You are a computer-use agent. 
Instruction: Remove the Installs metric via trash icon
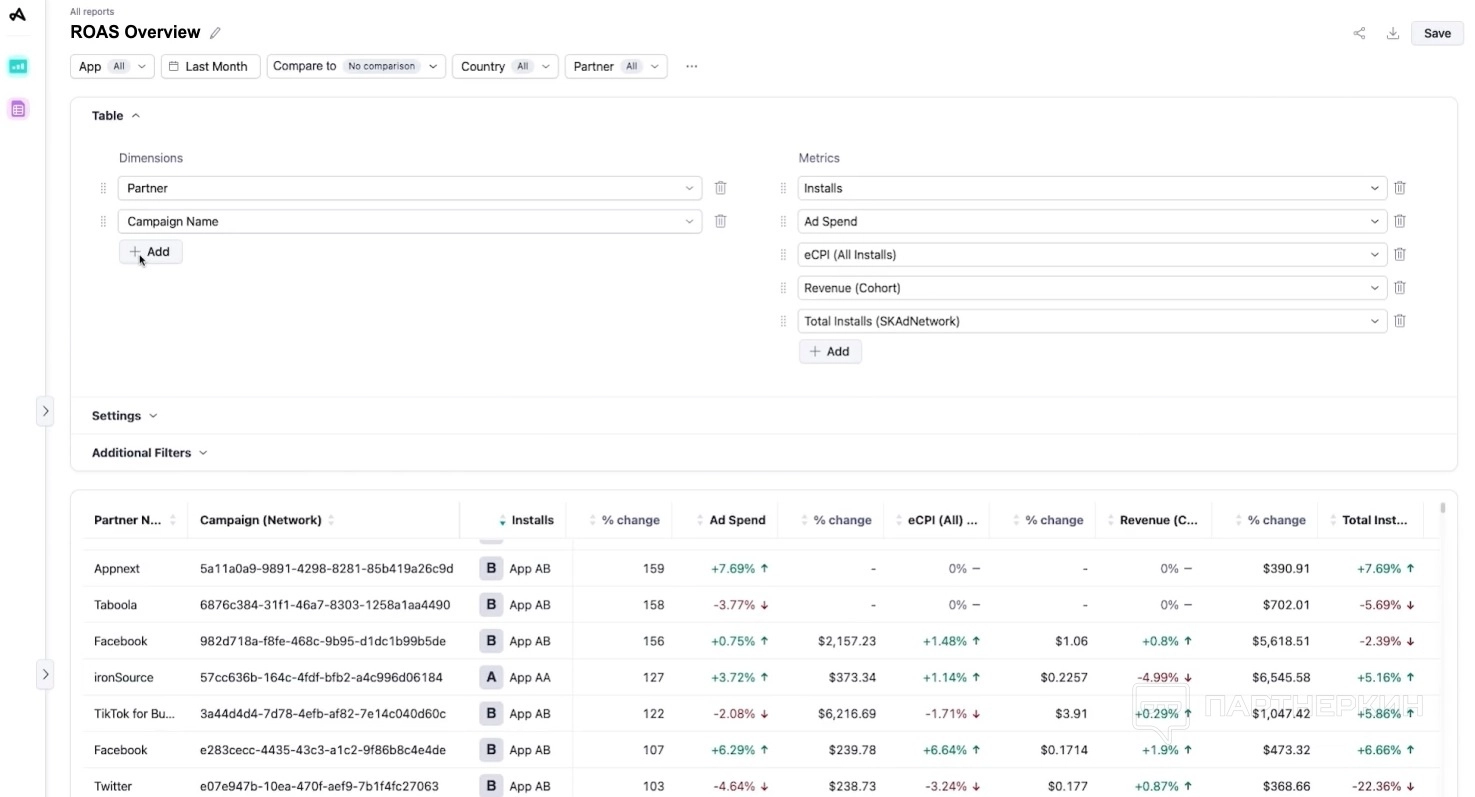(1400, 188)
